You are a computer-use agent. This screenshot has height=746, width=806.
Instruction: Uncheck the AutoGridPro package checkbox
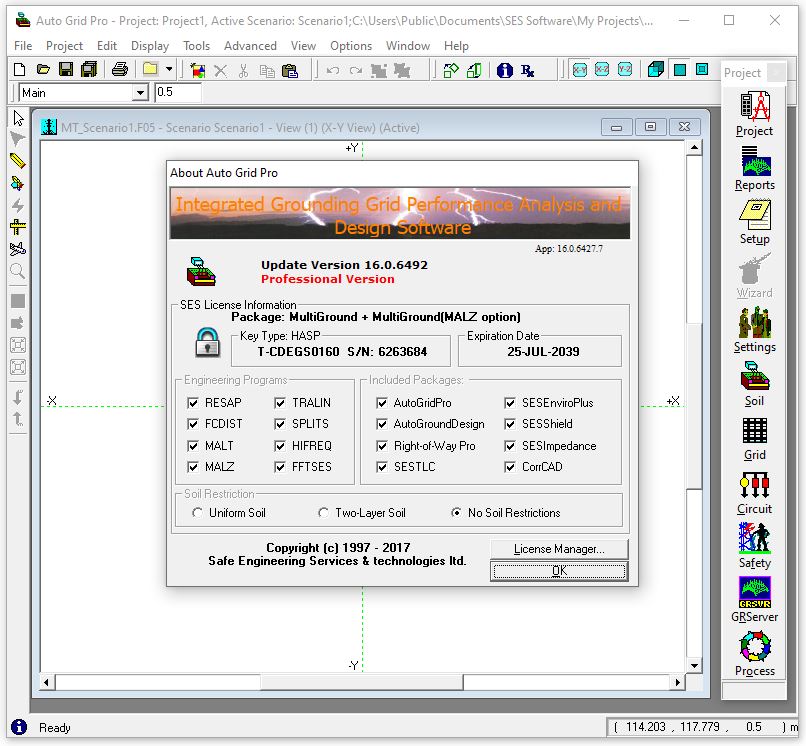382,403
